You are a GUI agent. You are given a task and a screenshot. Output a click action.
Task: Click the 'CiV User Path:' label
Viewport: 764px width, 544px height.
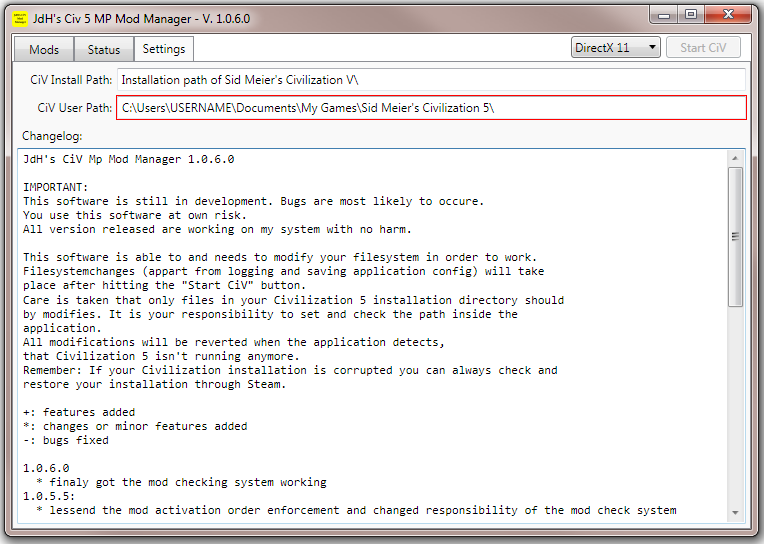click(x=75, y=108)
